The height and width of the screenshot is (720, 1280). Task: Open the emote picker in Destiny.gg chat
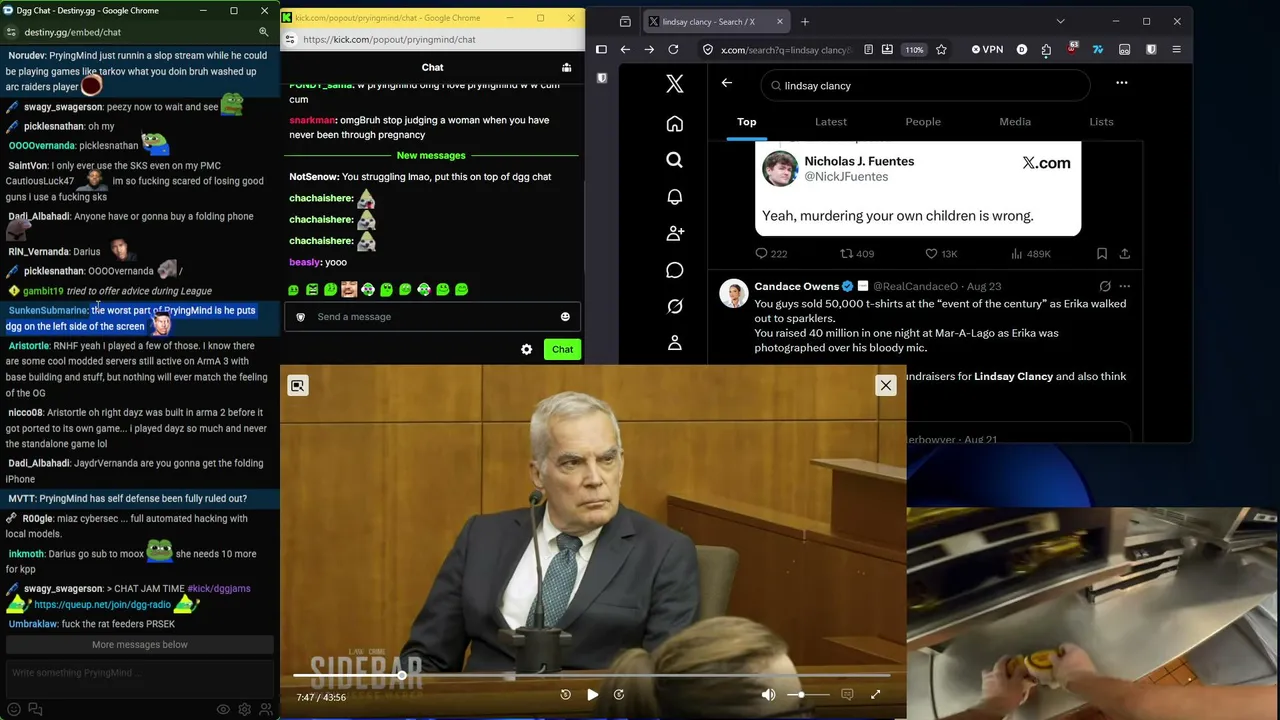(14, 709)
